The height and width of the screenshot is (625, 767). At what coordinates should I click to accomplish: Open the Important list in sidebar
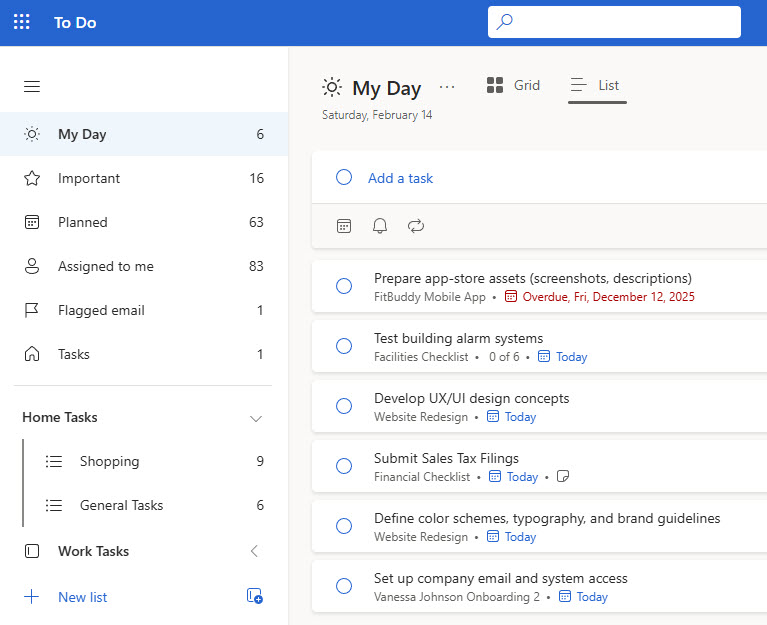pos(89,178)
